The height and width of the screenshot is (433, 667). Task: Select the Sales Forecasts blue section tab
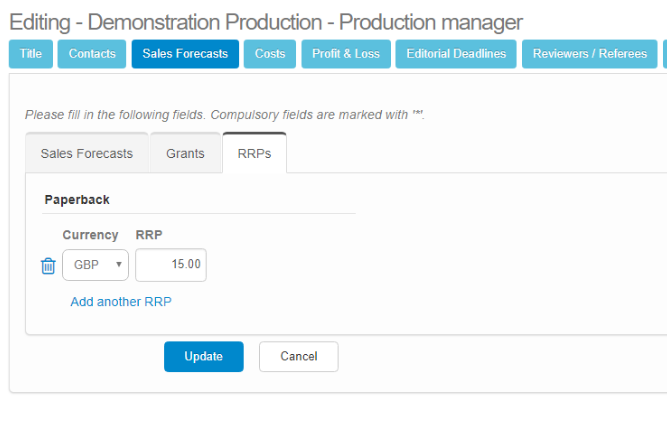(x=185, y=54)
